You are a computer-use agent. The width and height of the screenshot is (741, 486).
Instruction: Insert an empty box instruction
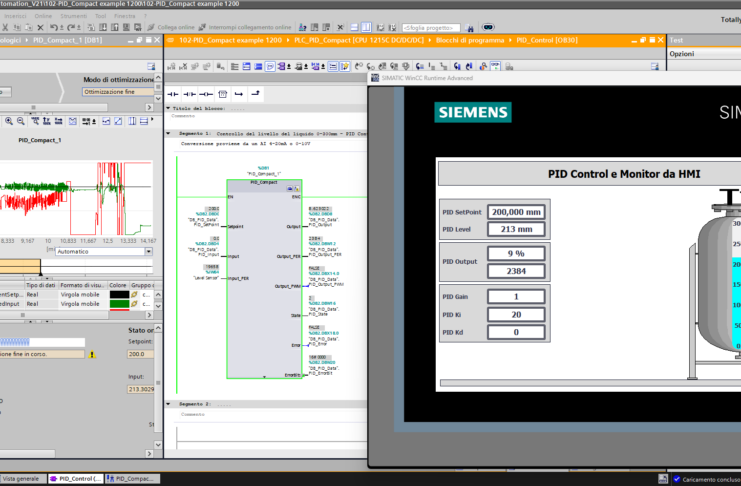[x=223, y=94]
